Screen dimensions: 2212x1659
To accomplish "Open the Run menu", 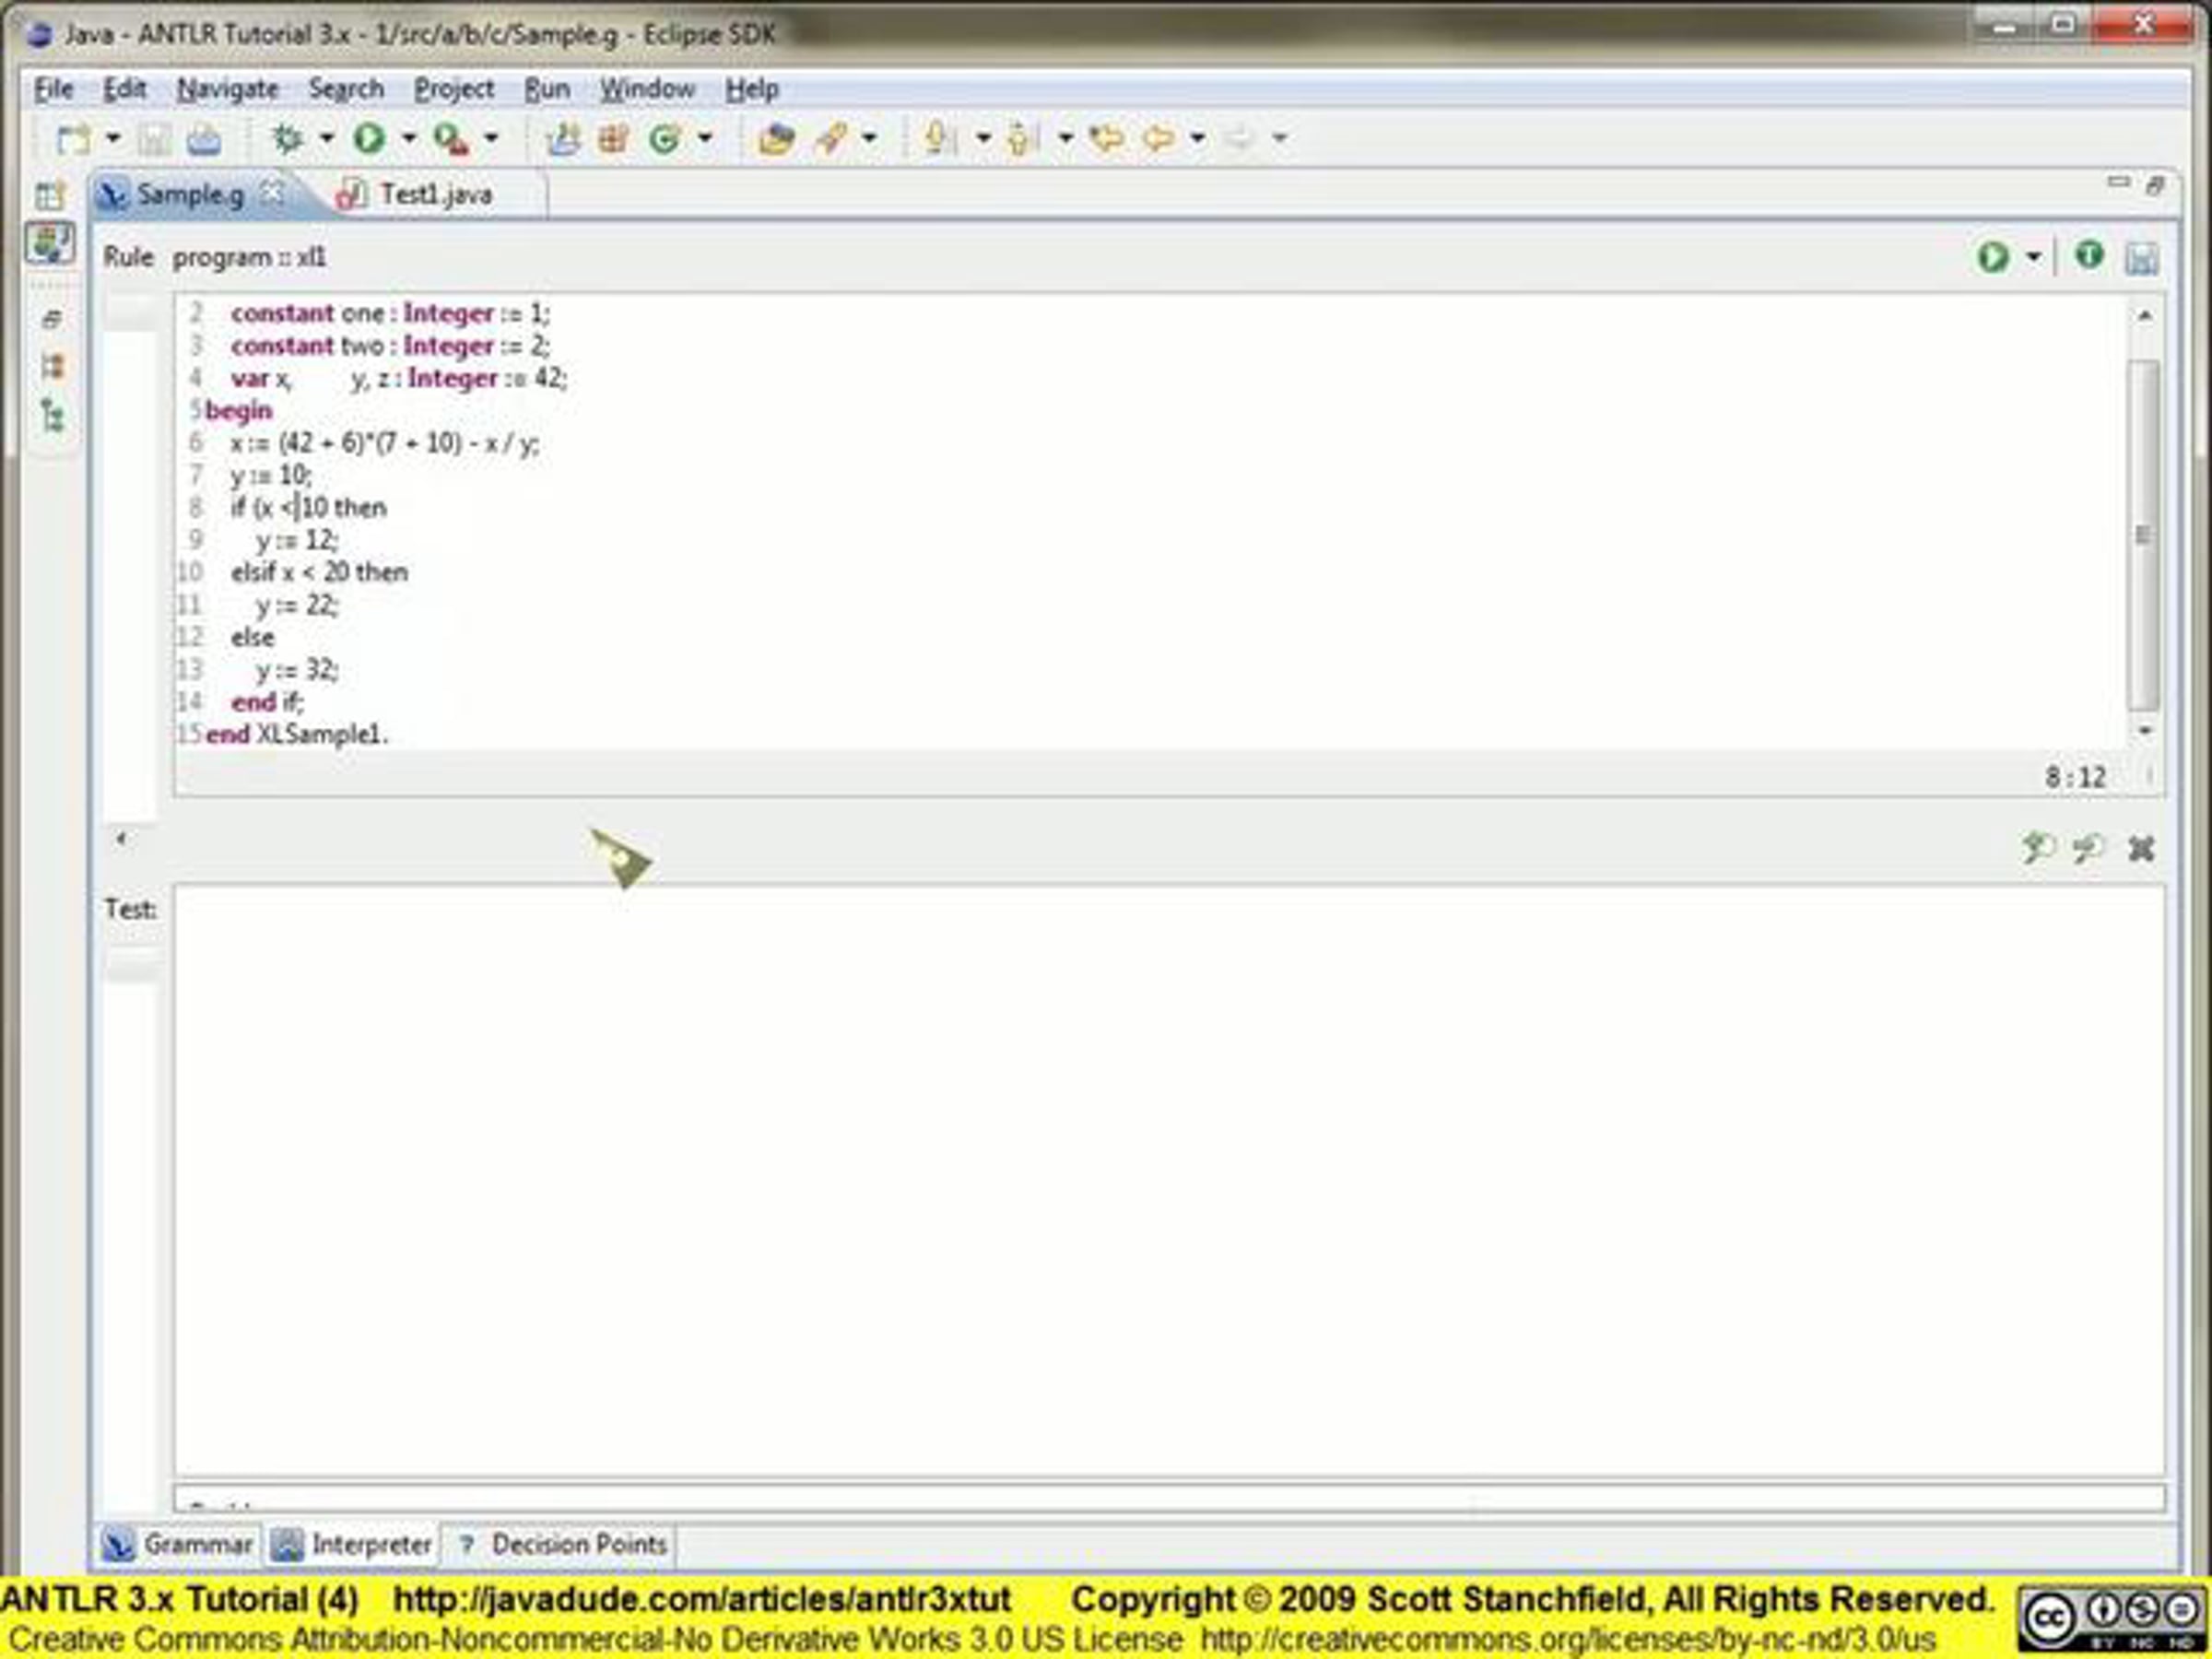I will pyautogui.click(x=547, y=89).
